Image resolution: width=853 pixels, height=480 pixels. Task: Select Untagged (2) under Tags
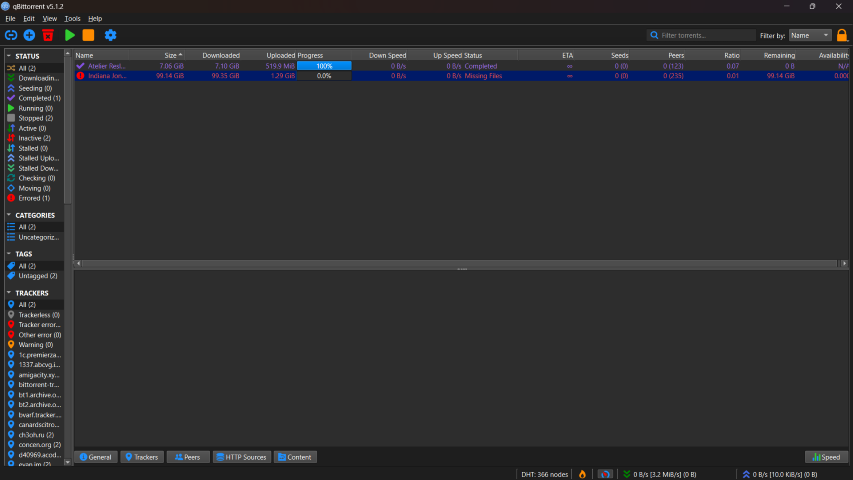[34, 276]
